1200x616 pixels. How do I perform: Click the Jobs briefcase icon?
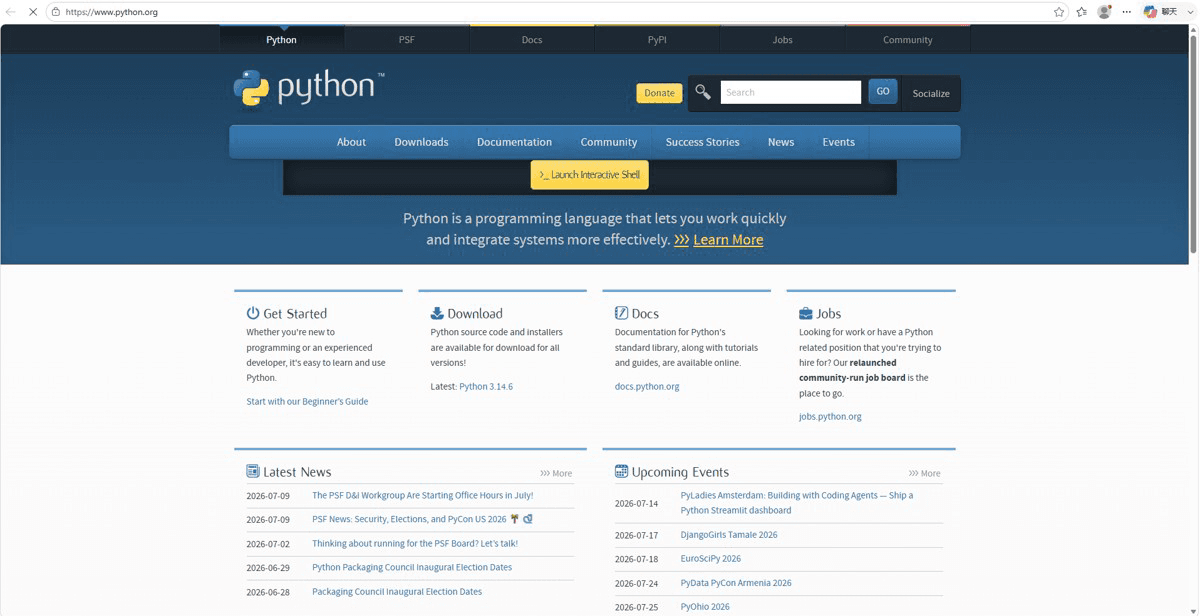point(805,313)
